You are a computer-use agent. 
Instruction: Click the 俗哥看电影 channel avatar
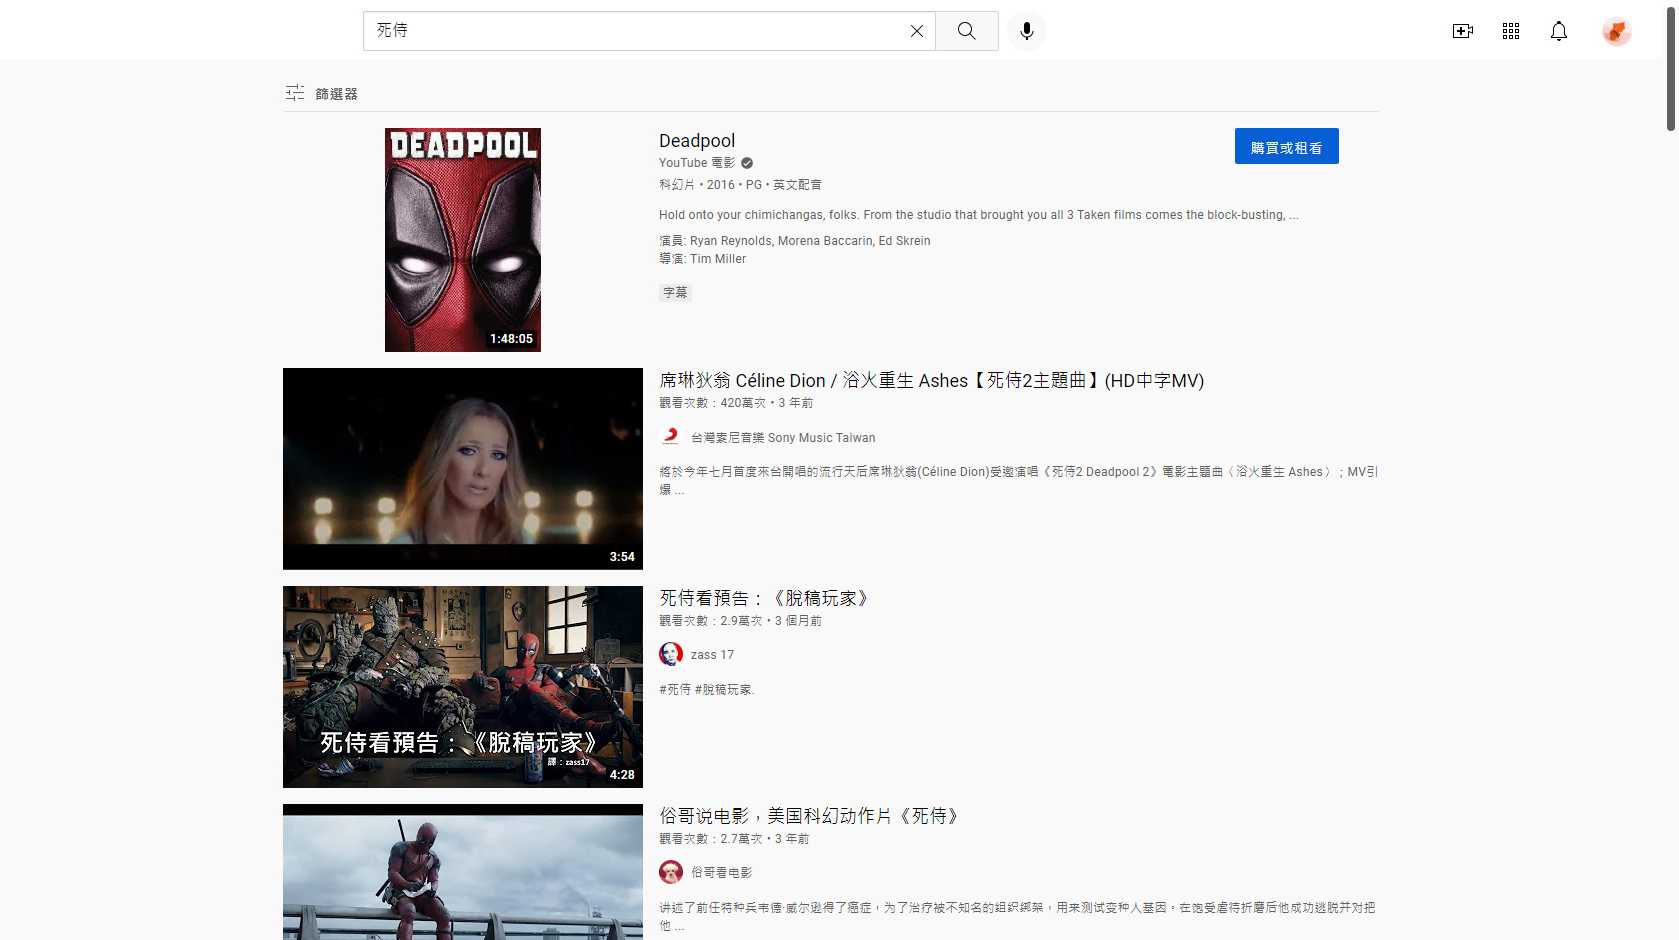670,871
